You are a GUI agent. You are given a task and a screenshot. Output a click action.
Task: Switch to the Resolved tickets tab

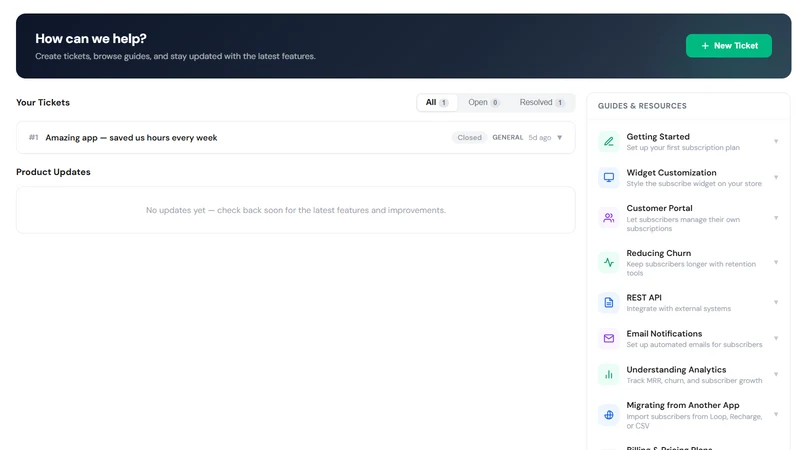click(541, 103)
